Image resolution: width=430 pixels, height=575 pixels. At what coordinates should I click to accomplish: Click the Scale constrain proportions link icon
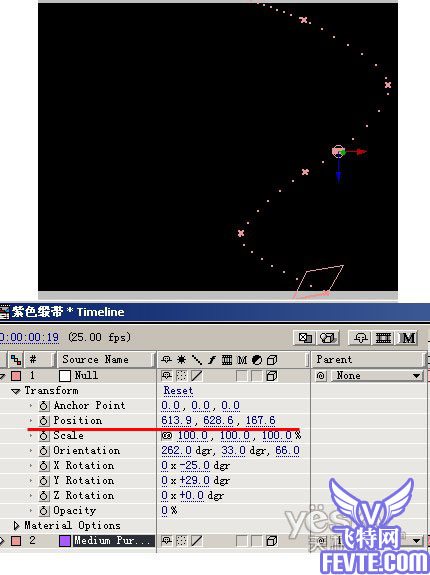[x=168, y=436]
